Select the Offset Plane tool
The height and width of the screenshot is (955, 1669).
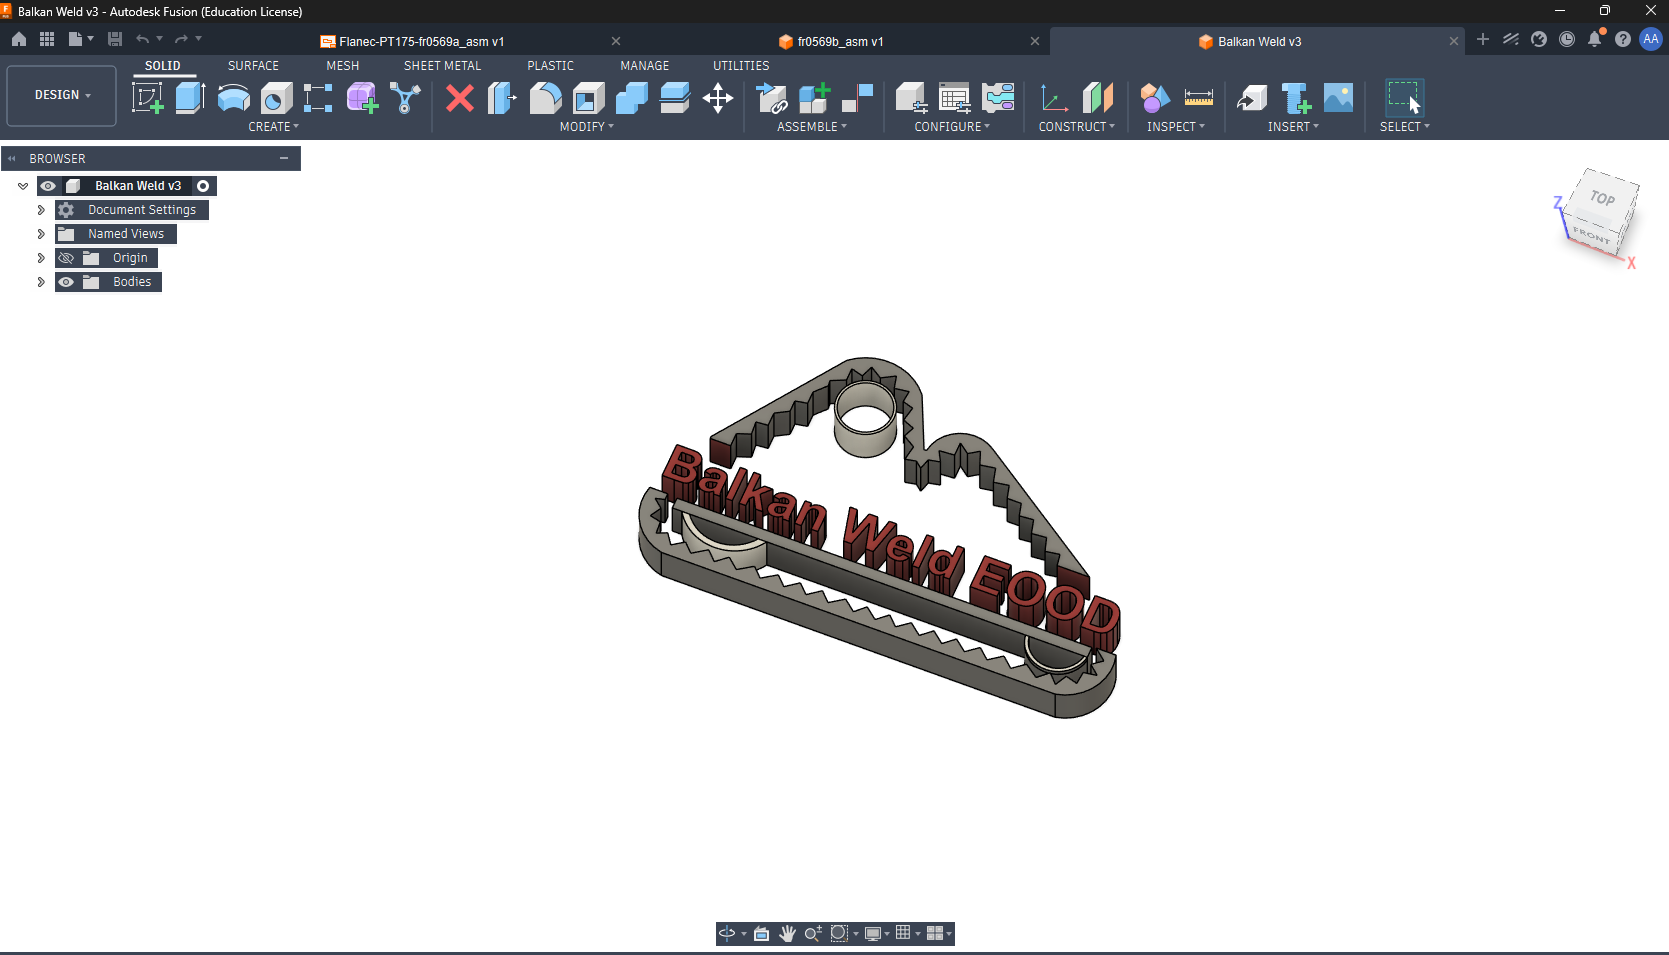click(1097, 98)
